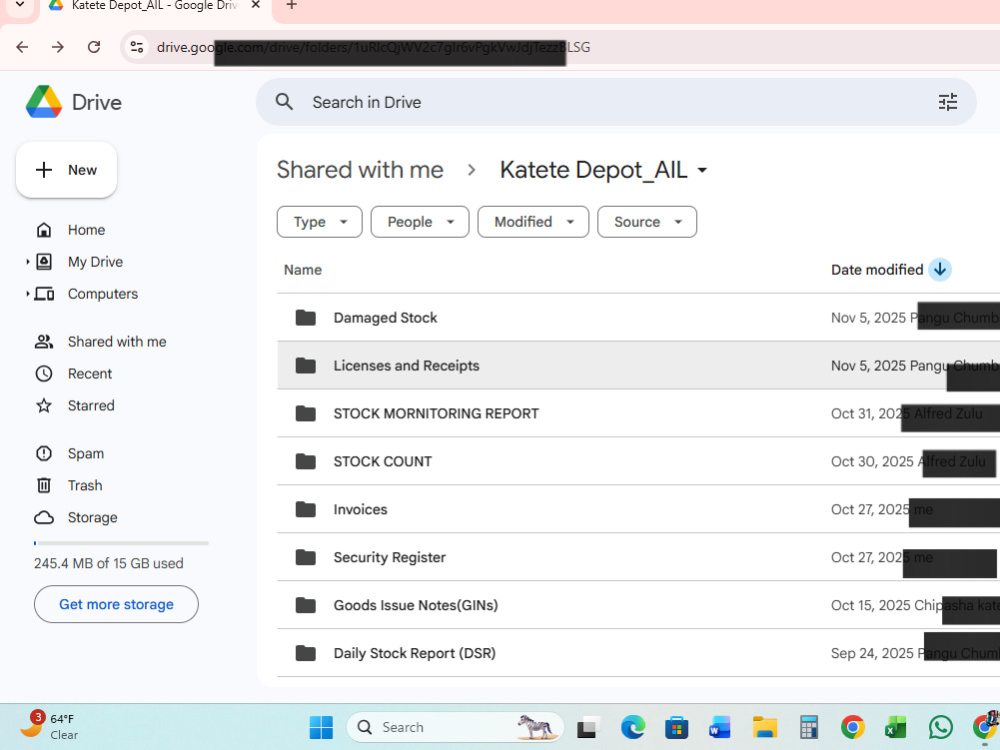Click Date modified column header
Image resolution: width=1000 pixels, height=750 pixels.
pos(877,270)
